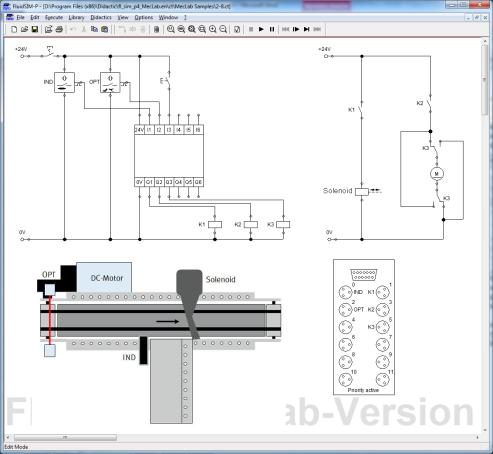Stop the simulation with the Stop icon
493x454 pixels.
coord(251,29)
